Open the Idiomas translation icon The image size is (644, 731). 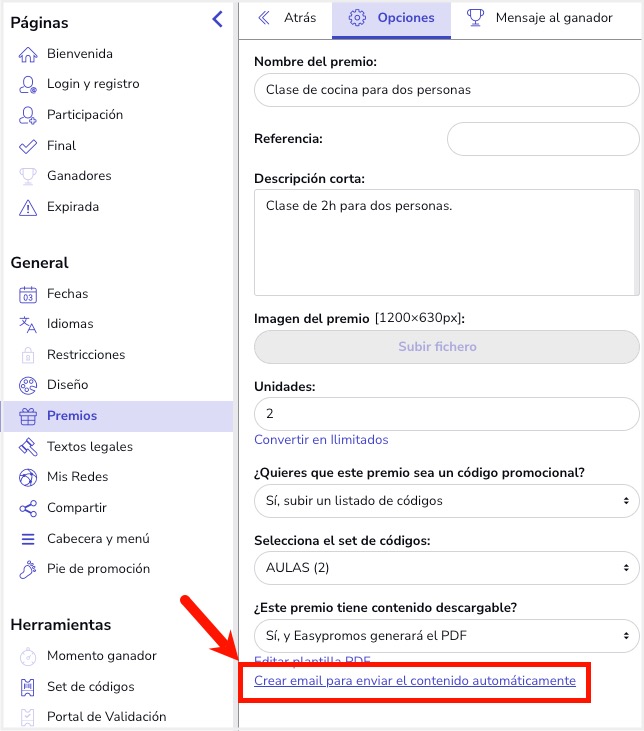pos(28,324)
